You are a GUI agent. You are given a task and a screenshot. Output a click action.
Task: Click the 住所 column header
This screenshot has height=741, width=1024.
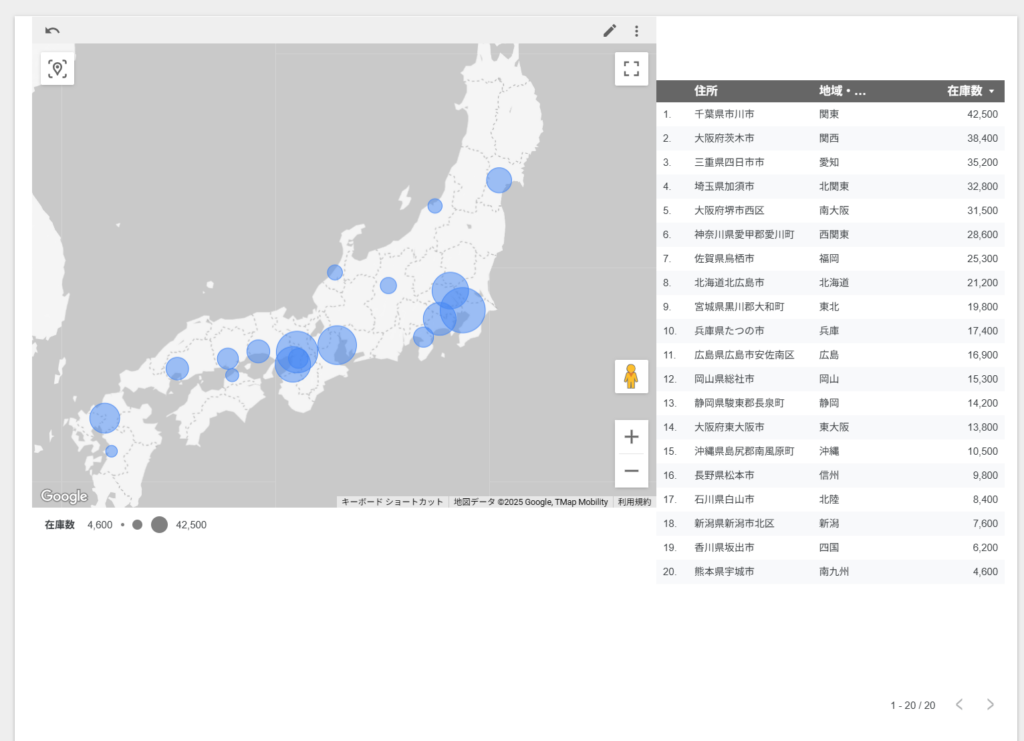pos(706,91)
